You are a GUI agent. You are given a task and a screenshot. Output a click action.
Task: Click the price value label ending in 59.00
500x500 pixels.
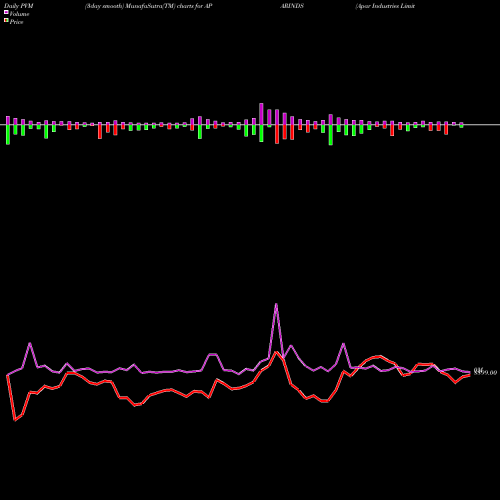pos(485,372)
